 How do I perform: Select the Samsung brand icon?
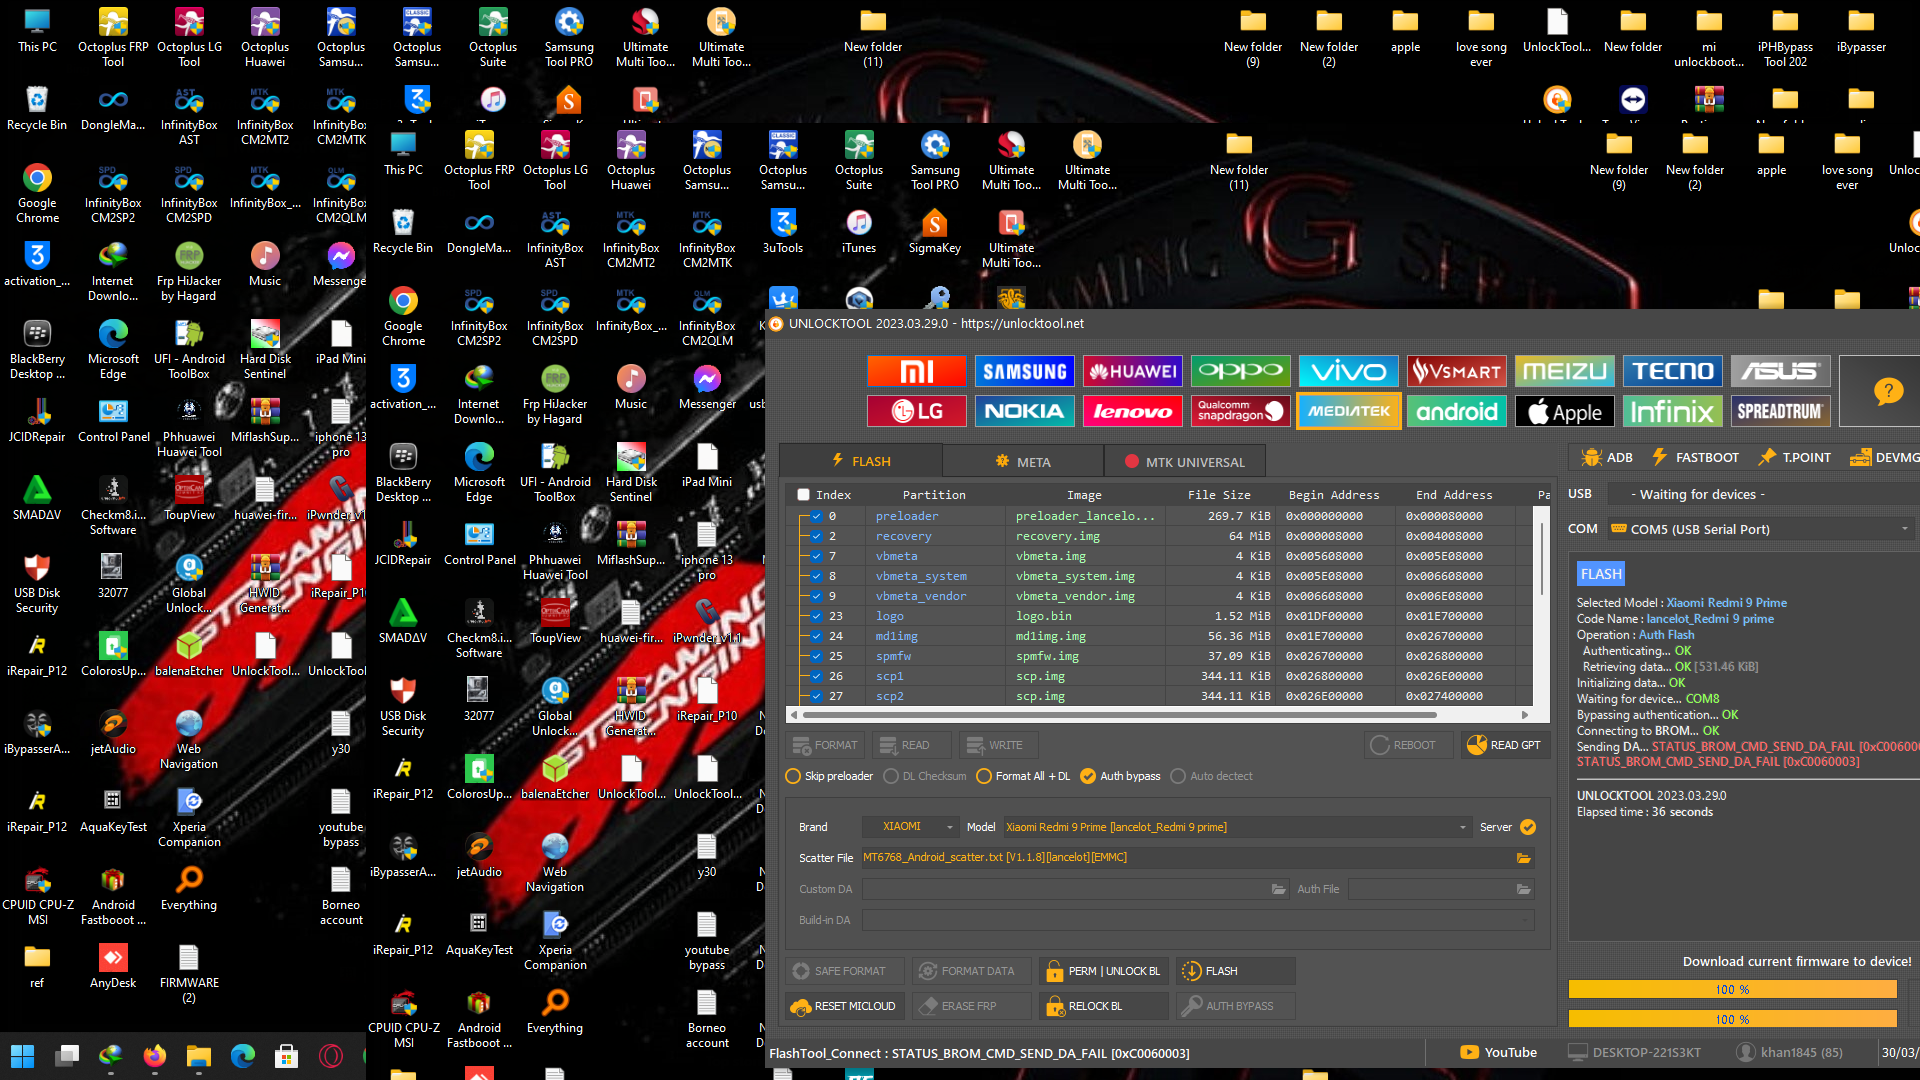tap(1024, 372)
